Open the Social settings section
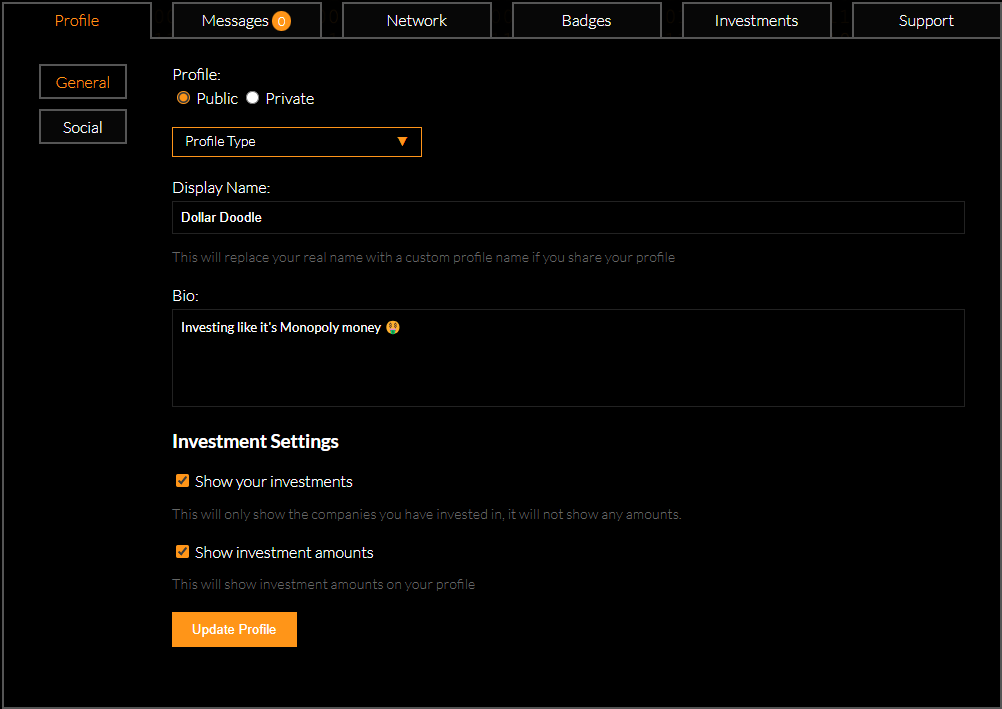The height and width of the screenshot is (709, 1002). [83, 127]
